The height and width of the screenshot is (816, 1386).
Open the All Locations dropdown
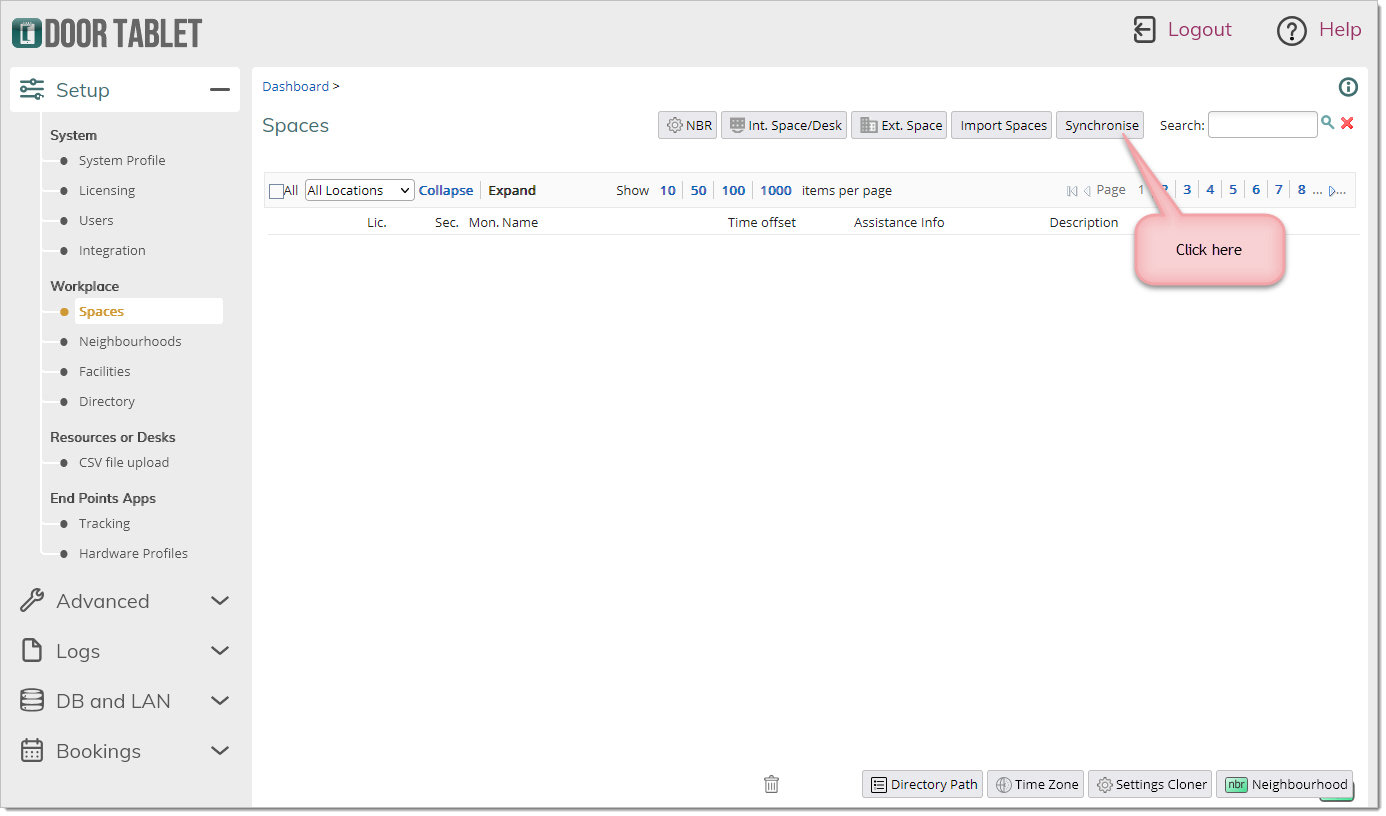coord(359,190)
